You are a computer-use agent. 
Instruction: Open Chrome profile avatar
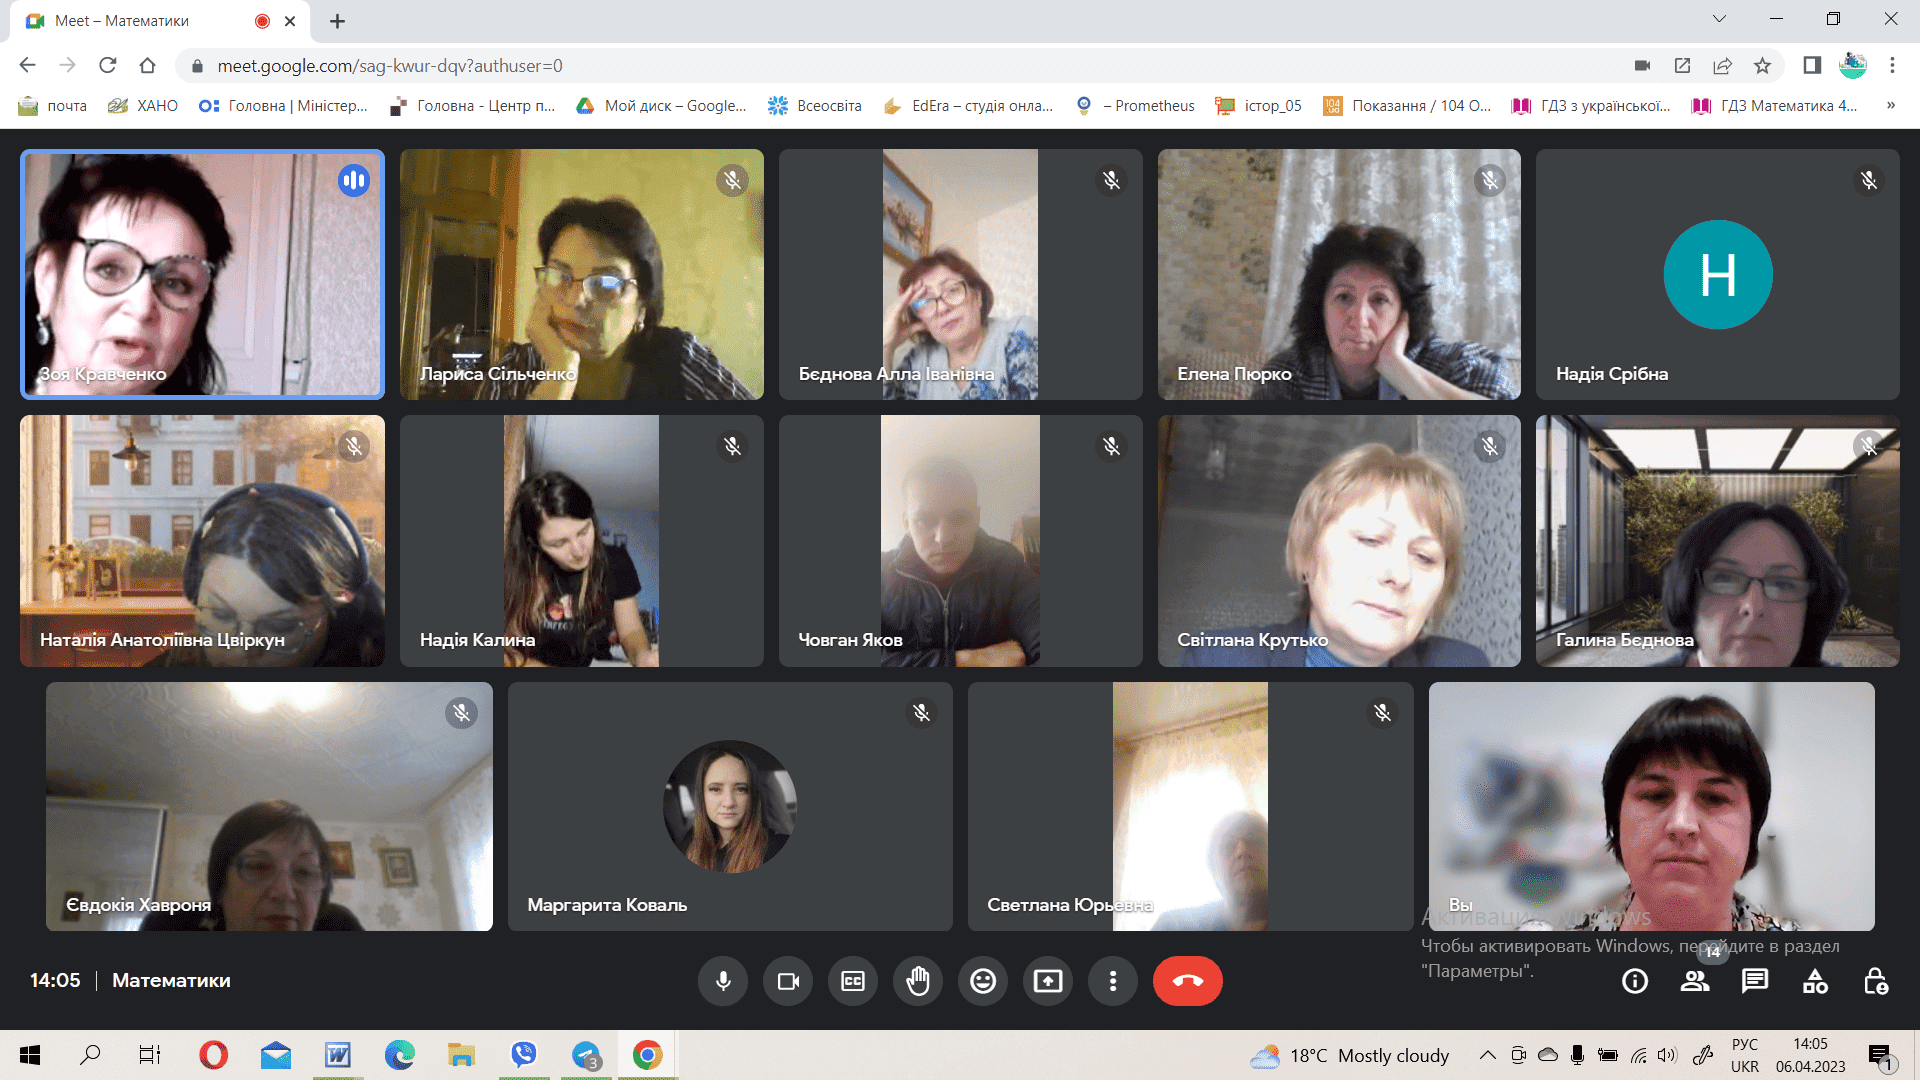1853,65
